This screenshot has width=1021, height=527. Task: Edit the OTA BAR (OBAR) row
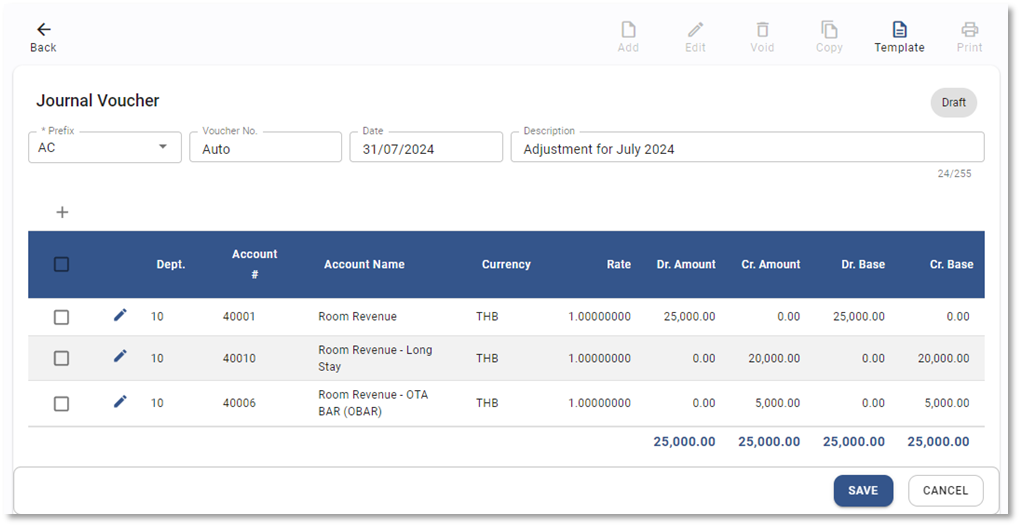coord(120,402)
